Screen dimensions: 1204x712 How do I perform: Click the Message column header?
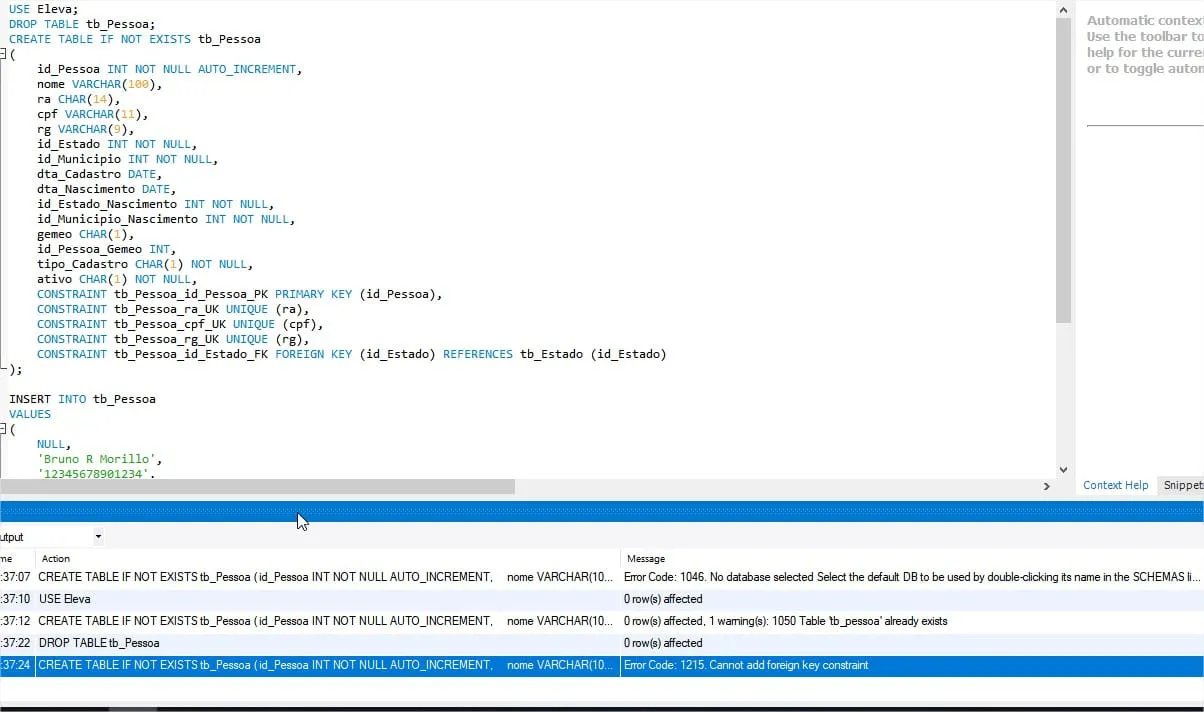pos(645,558)
